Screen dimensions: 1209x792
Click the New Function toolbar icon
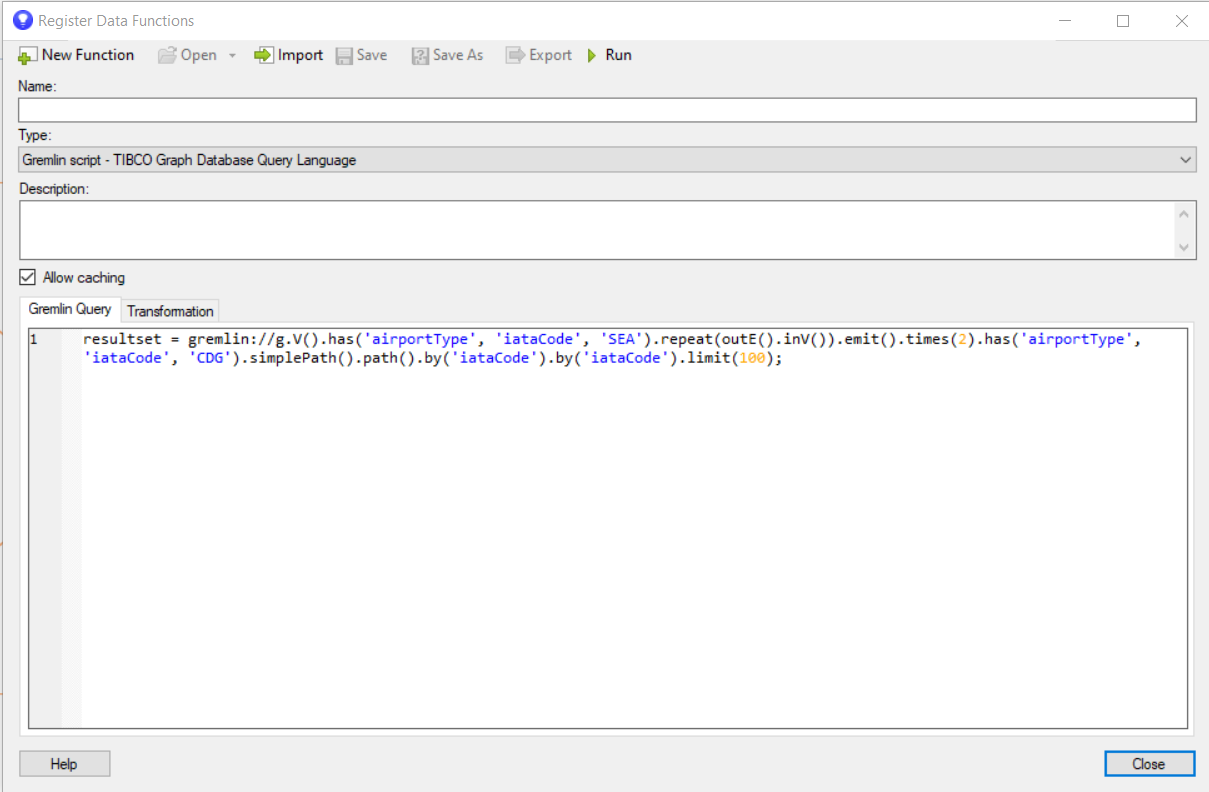click(x=28, y=56)
